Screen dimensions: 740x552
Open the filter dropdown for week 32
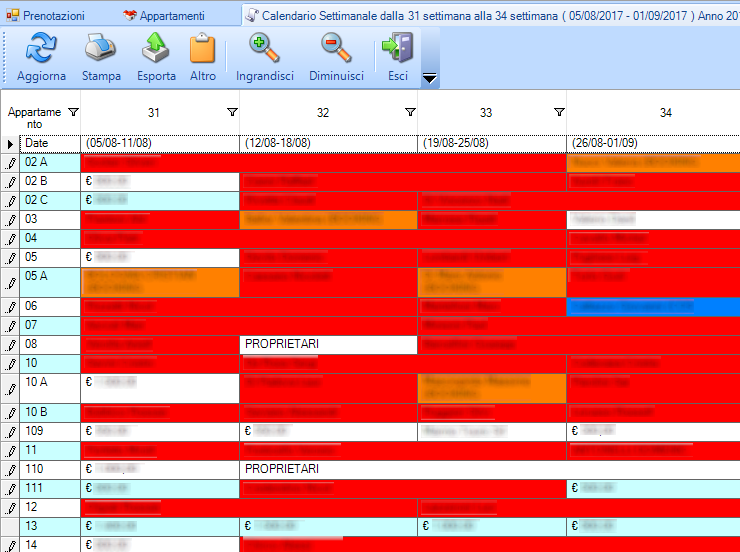point(410,112)
